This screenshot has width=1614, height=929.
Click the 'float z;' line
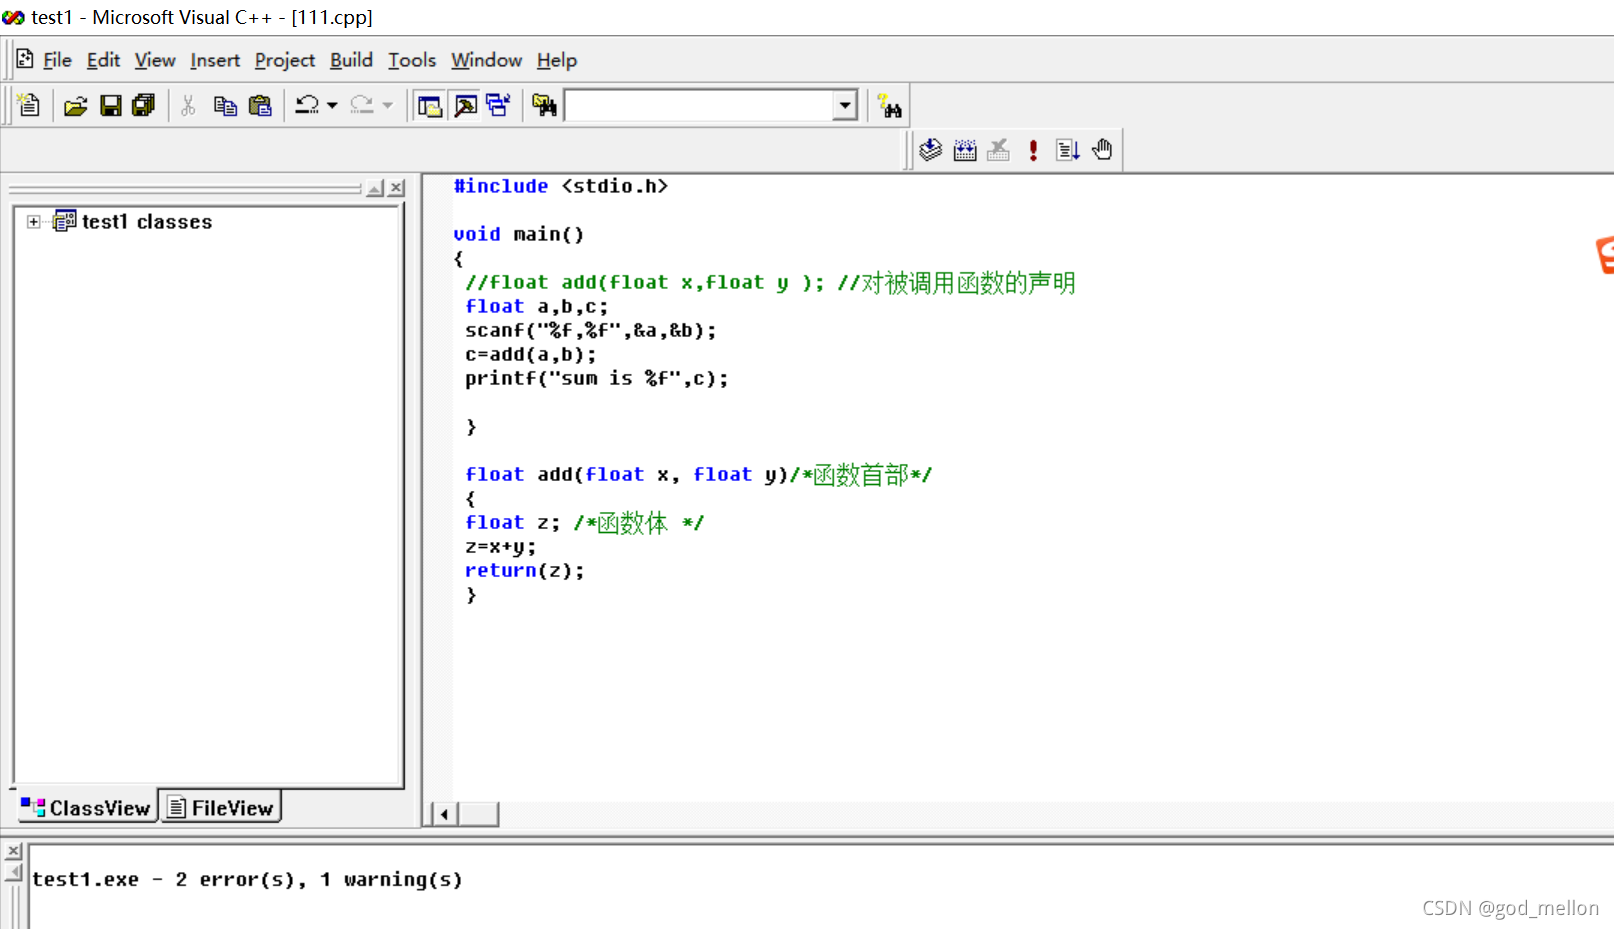pyautogui.click(x=584, y=522)
